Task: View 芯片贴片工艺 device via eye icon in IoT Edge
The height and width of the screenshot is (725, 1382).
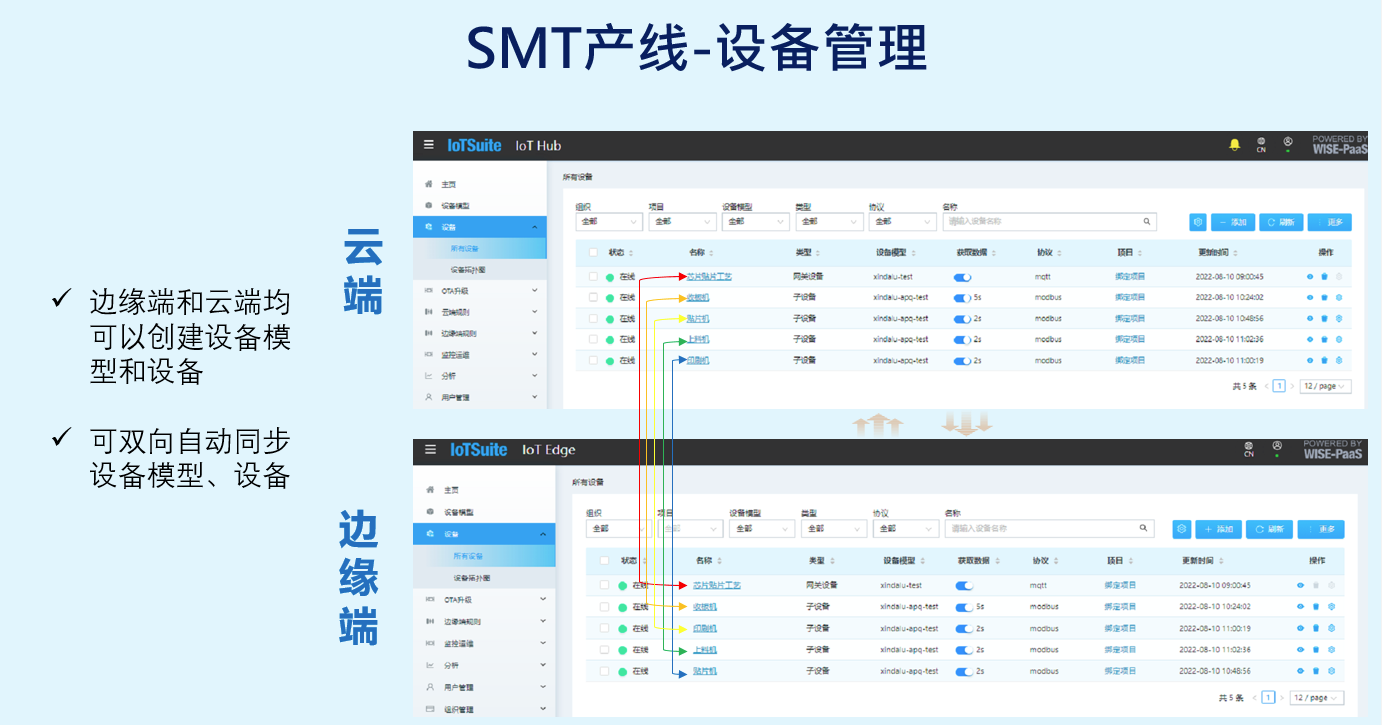Action: [x=1301, y=585]
